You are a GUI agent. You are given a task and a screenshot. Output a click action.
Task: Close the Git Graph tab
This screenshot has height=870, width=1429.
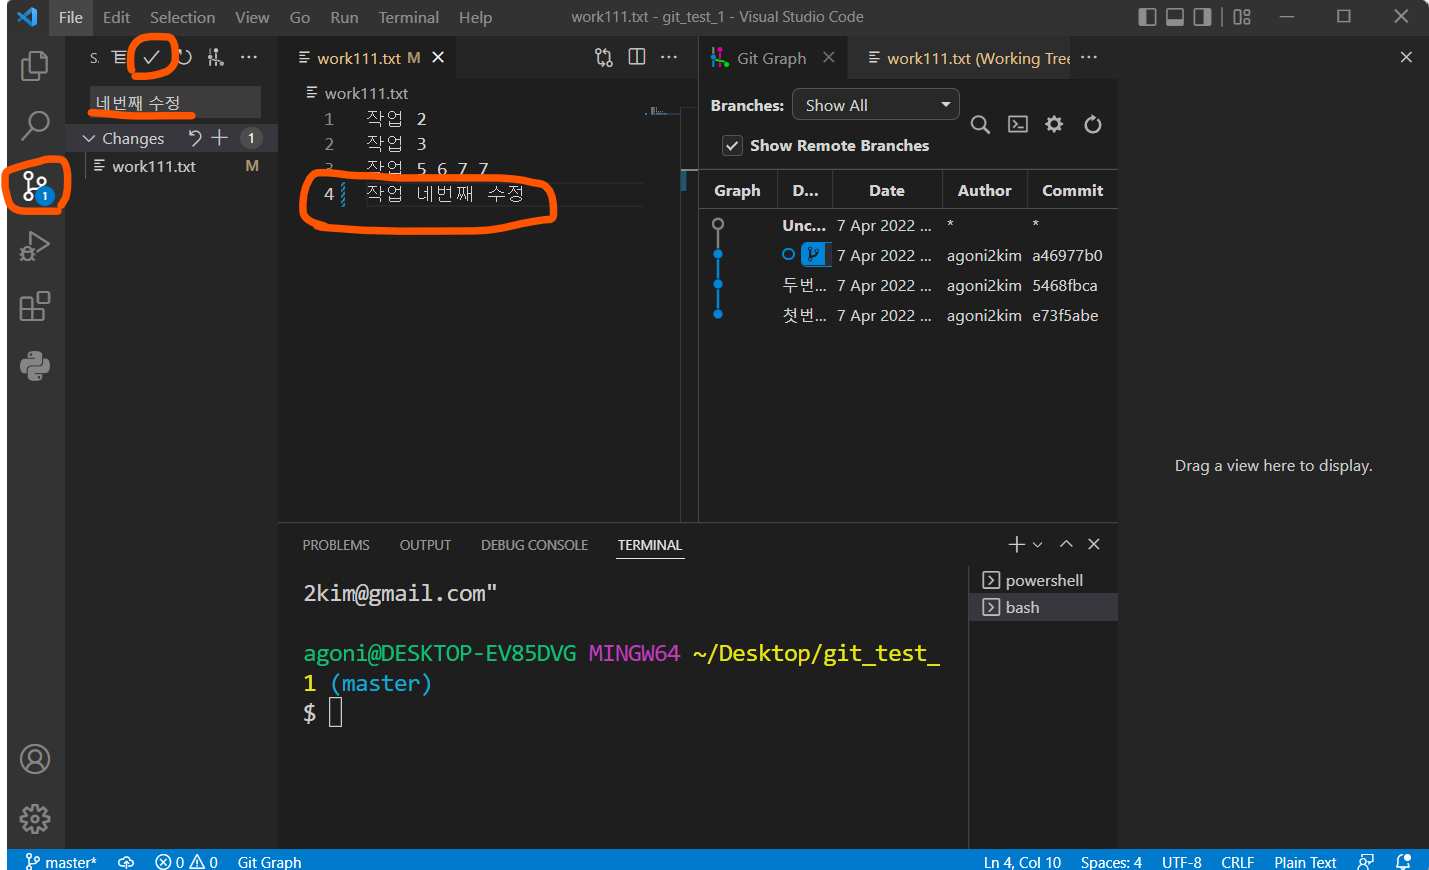click(x=829, y=58)
